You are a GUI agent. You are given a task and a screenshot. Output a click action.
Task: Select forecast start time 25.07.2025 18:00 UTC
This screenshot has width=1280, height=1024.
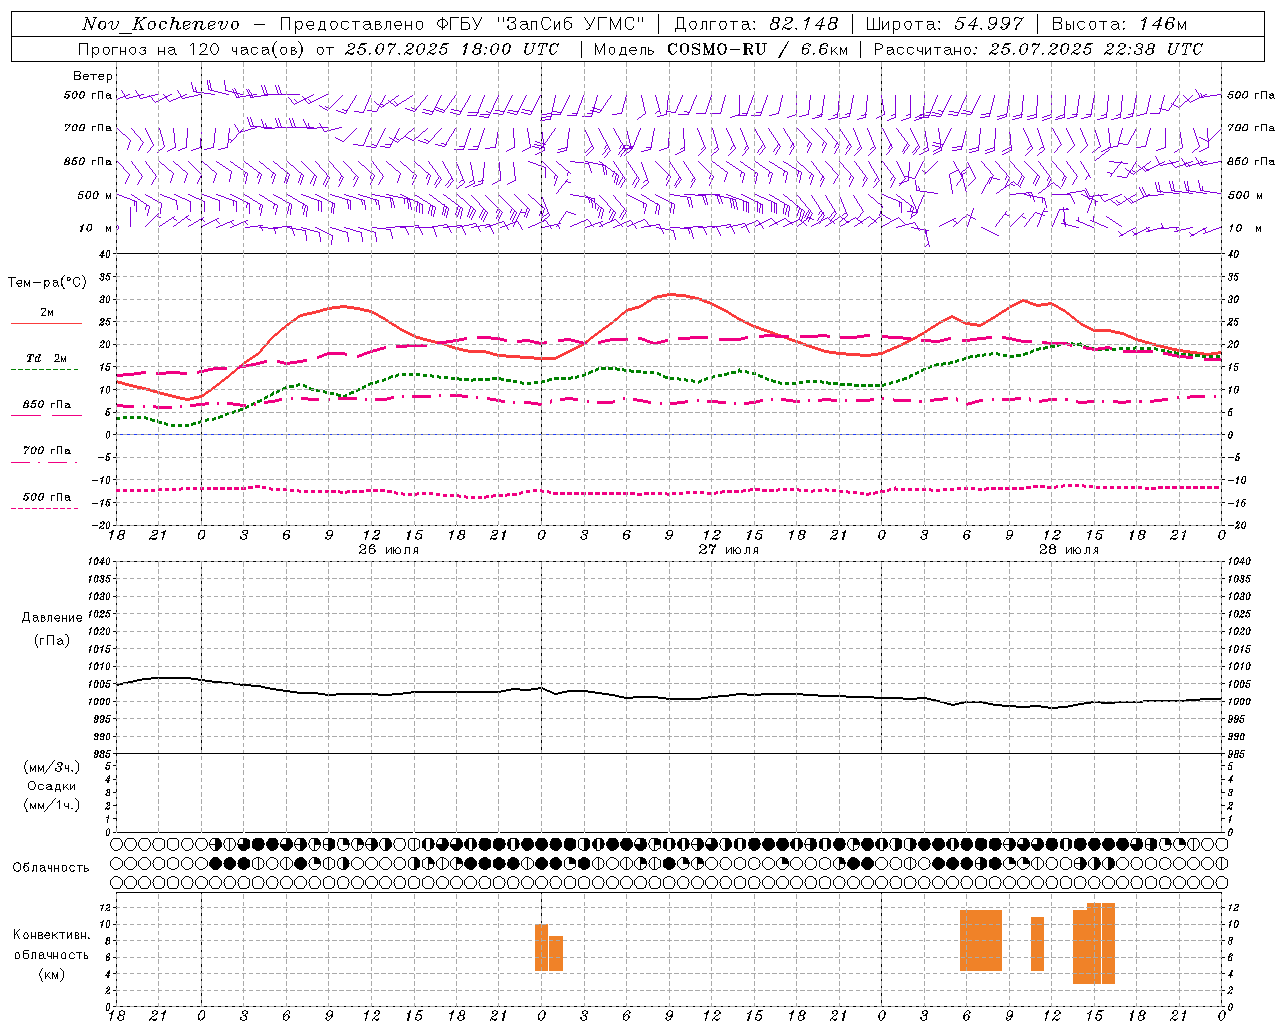(x=452, y=49)
